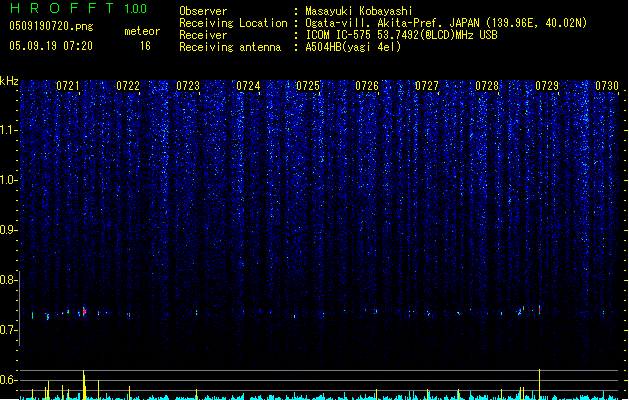Select the A504HB(yagi 4el) antenna text
The width and height of the screenshot is (629, 400).
(353, 47)
